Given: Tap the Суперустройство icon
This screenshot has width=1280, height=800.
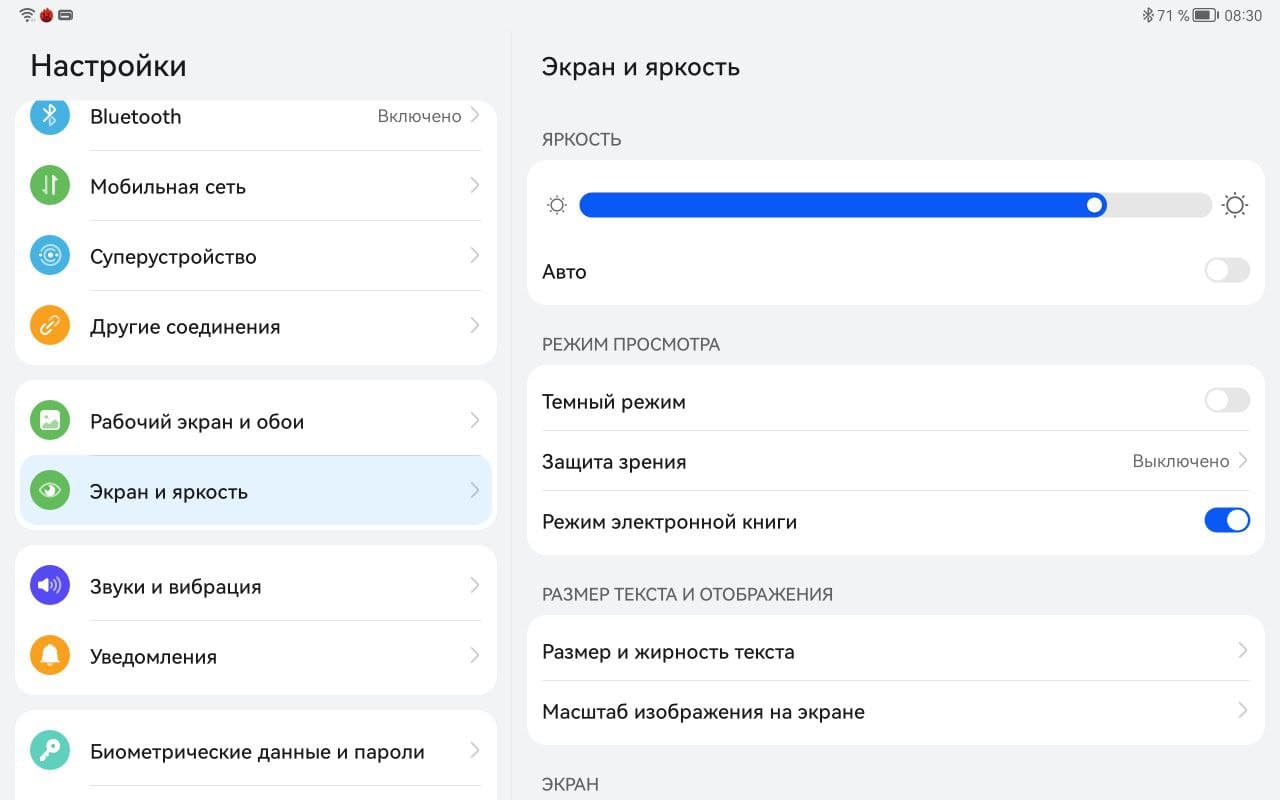Looking at the screenshot, I should (49, 256).
